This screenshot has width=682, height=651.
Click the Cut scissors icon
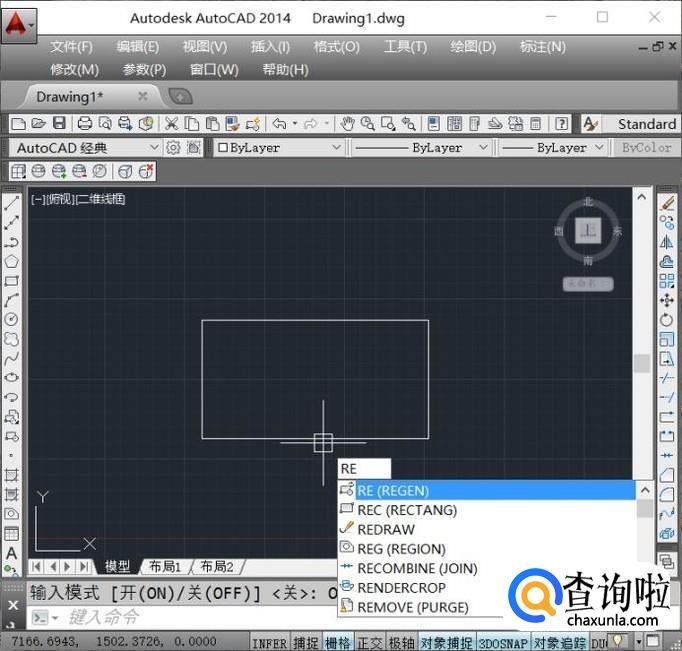tap(171, 124)
